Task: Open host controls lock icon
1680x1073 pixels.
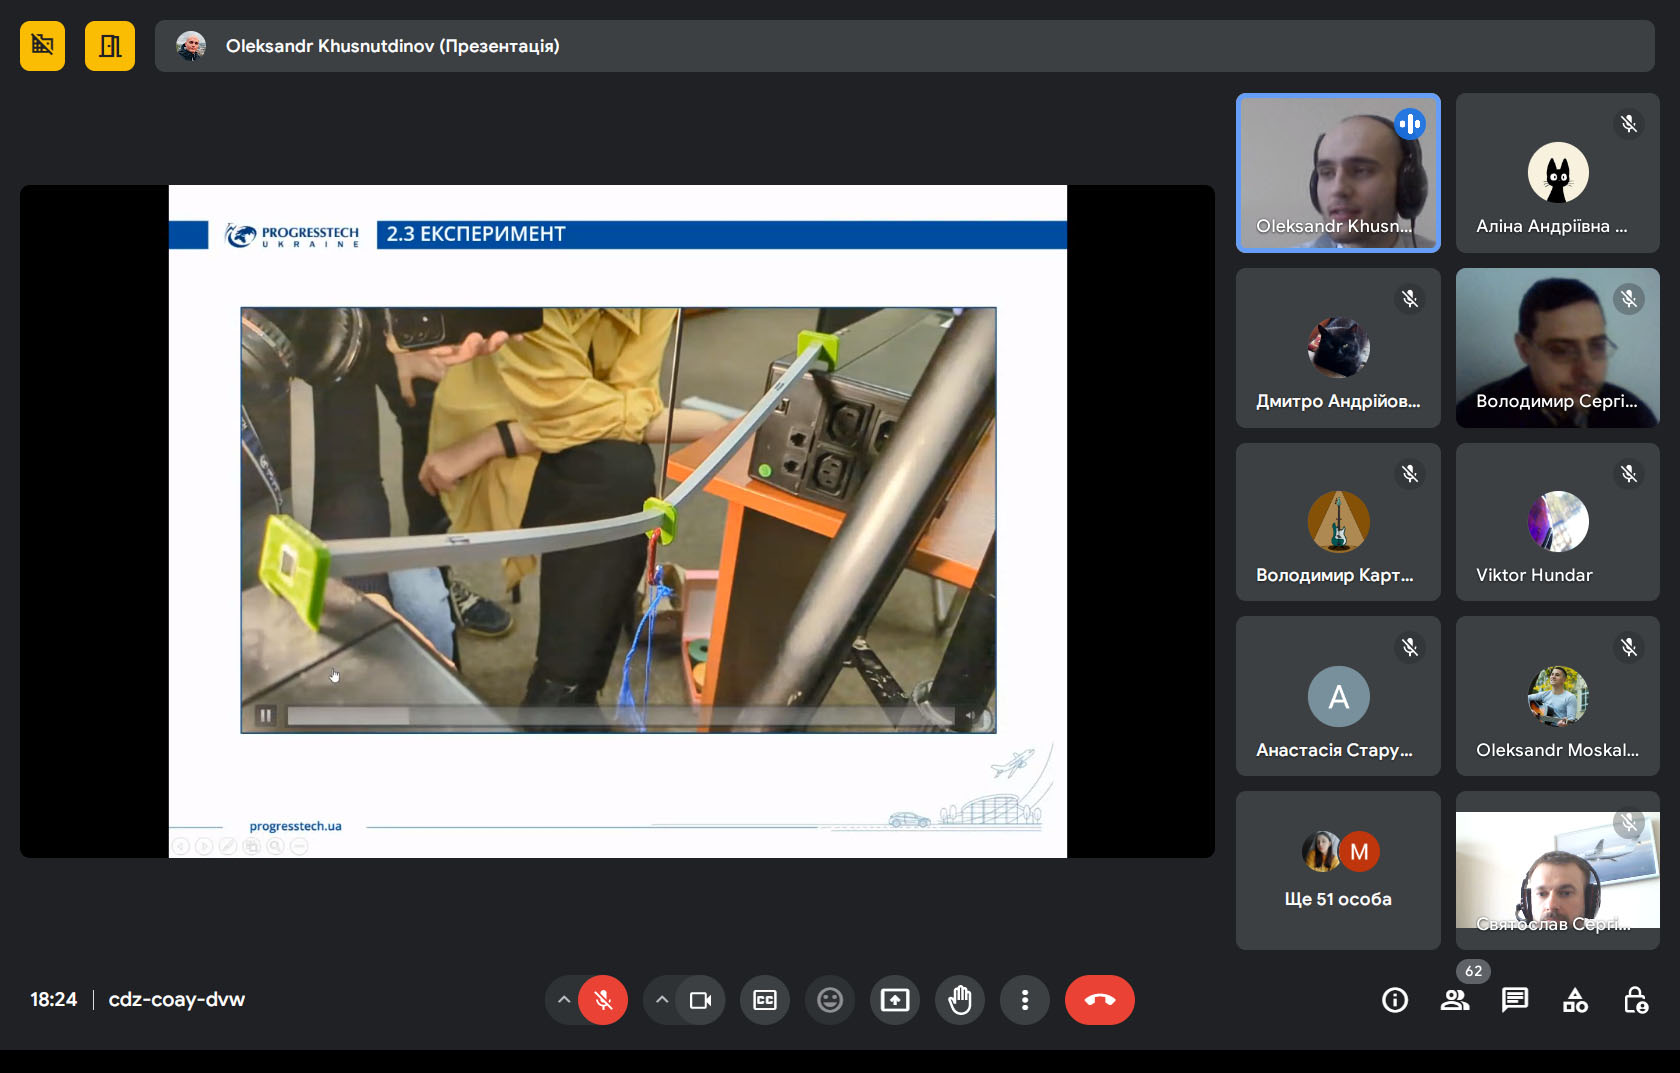Action: [1635, 1000]
